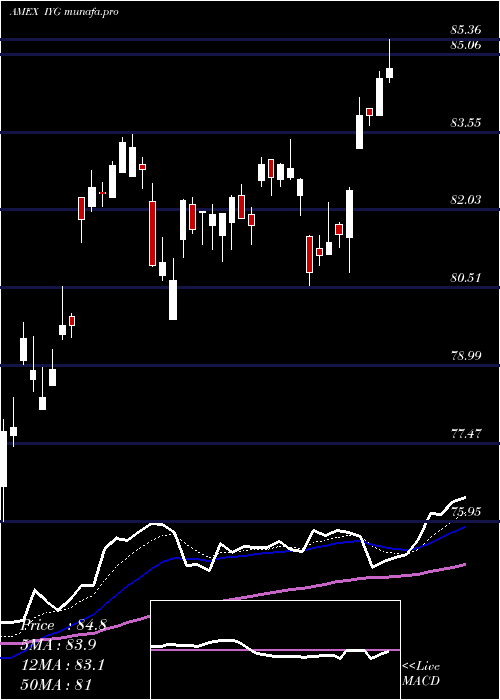Click the 5MA : 83.9 readout
The width and height of the screenshot is (500, 700).
tap(60, 645)
